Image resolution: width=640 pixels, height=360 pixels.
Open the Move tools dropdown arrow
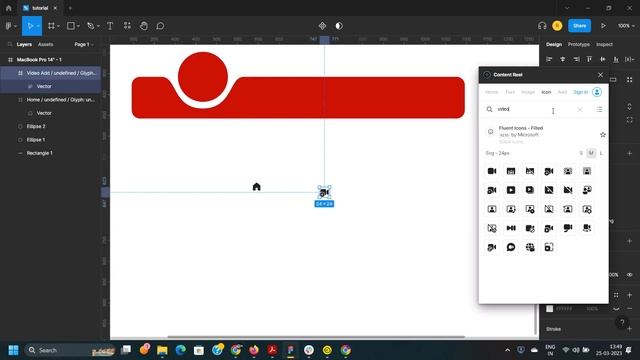click(38, 26)
